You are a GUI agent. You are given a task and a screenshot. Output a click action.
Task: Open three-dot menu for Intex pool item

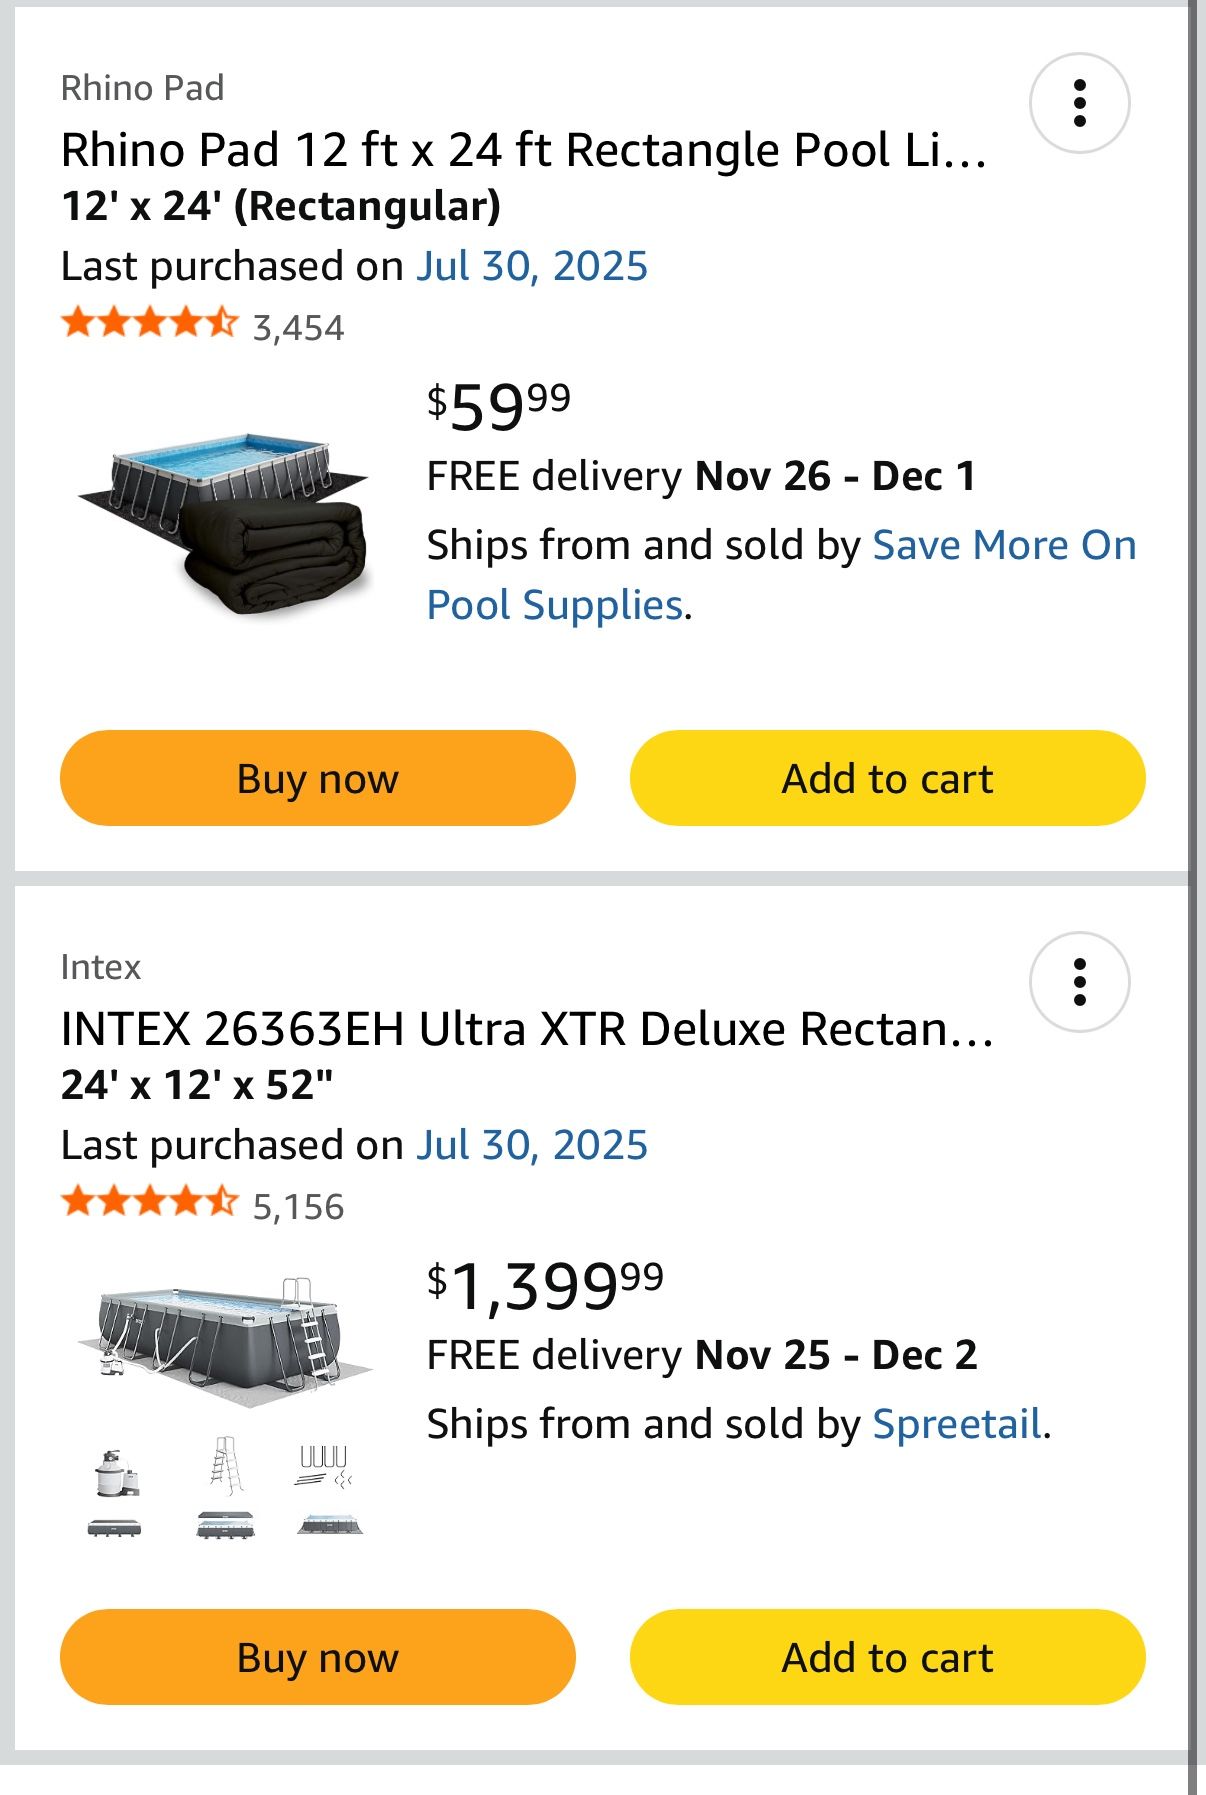point(1079,982)
